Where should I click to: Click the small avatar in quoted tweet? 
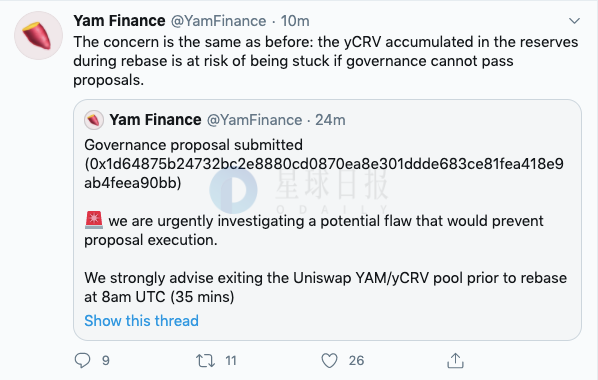click(94, 120)
